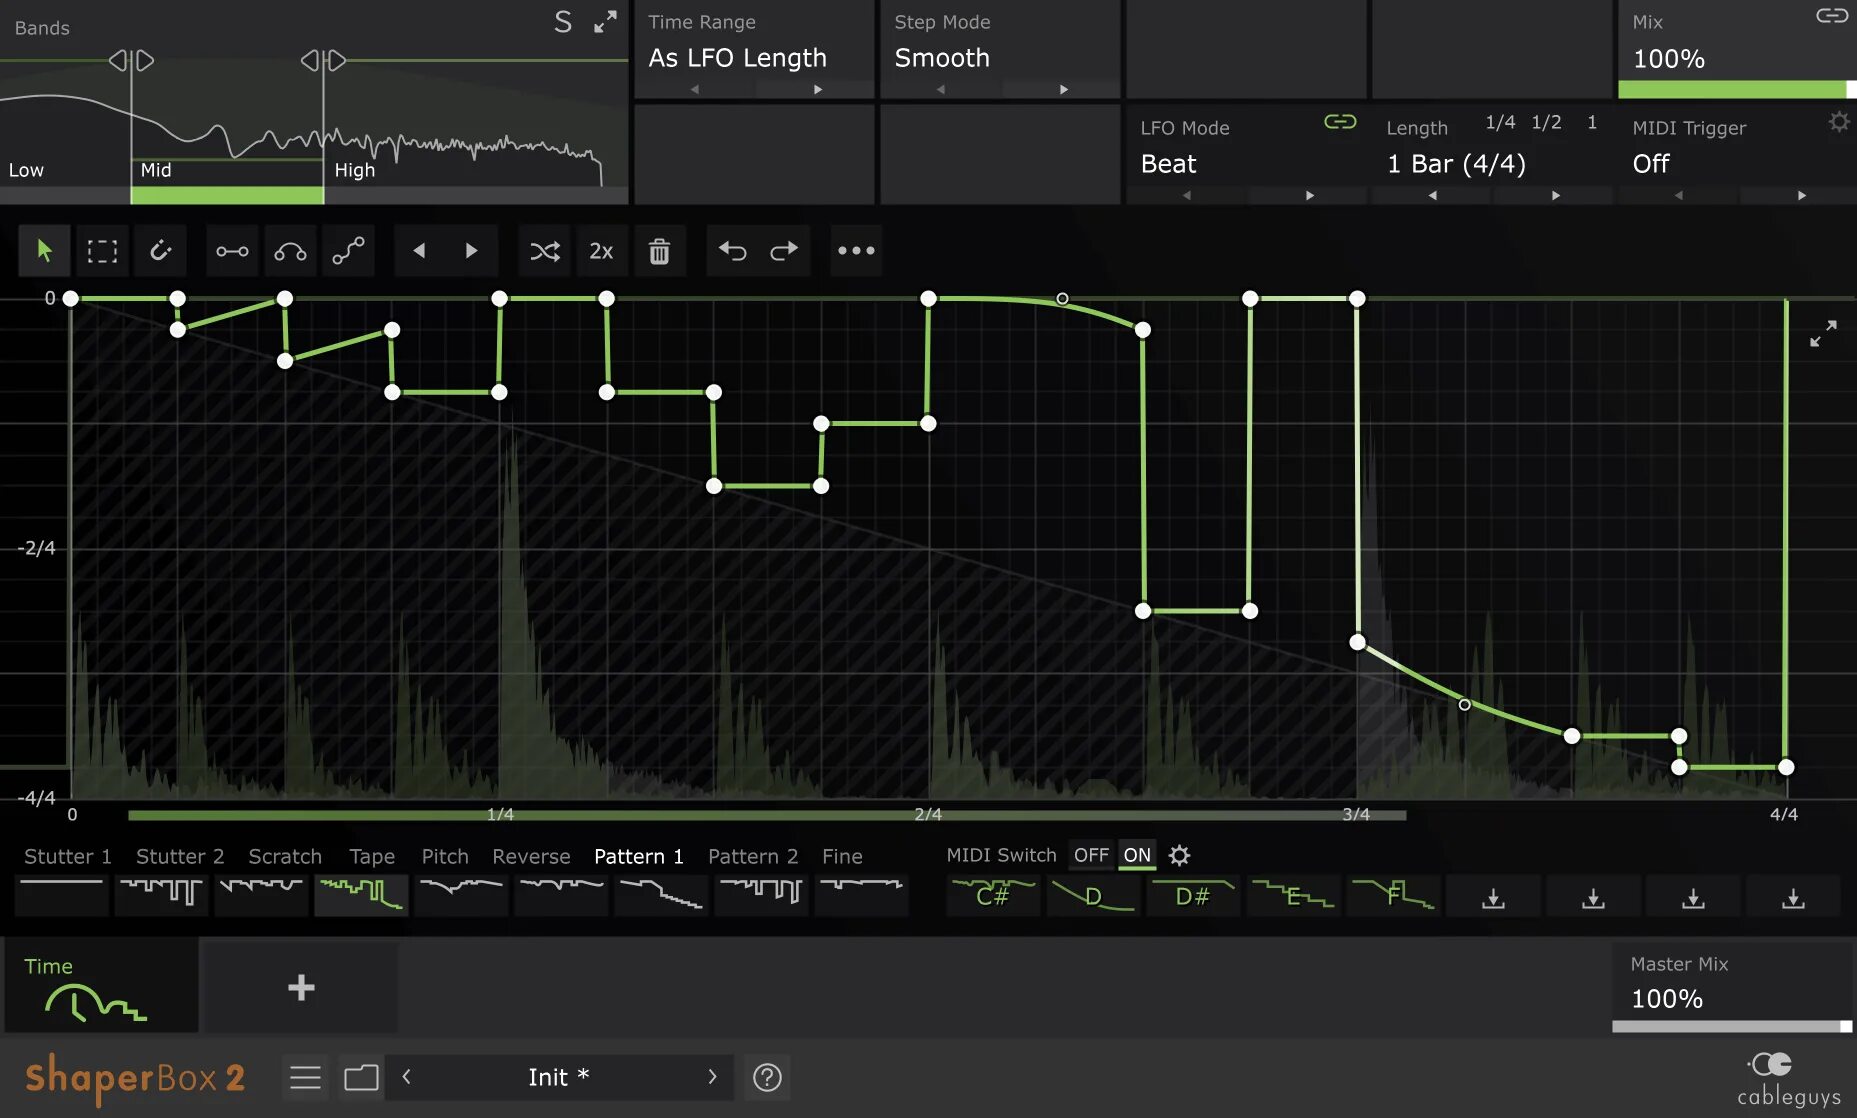Click the Step Mode left arrow

[x=940, y=88]
